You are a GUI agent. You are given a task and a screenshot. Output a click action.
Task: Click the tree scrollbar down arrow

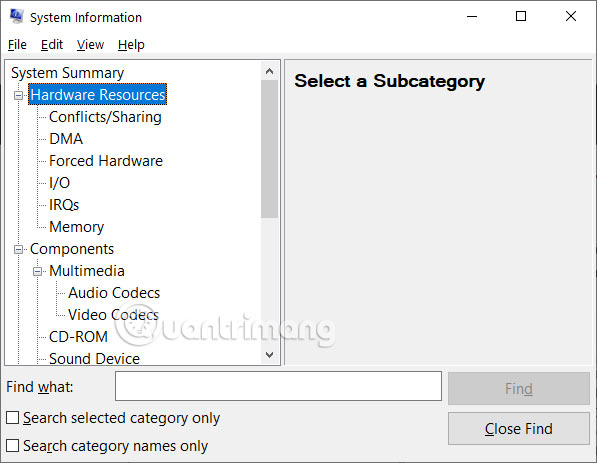click(x=270, y=355)
